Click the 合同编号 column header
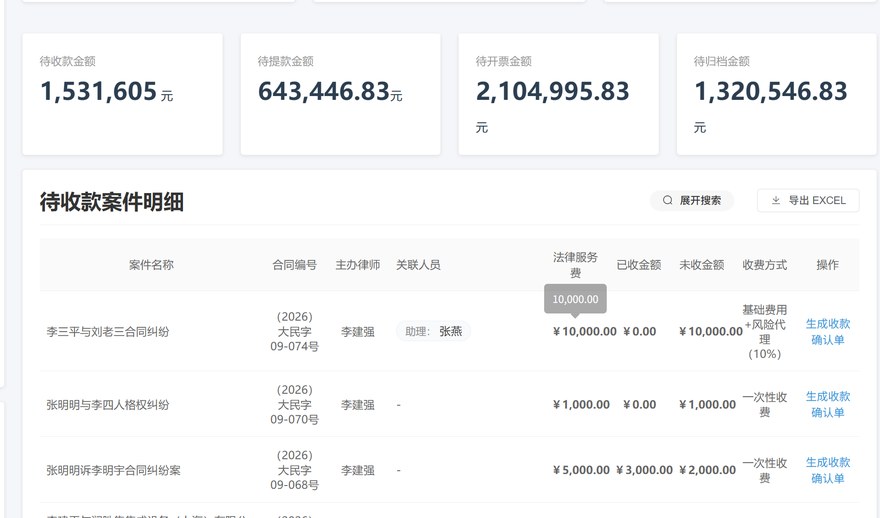 [294, 265]
